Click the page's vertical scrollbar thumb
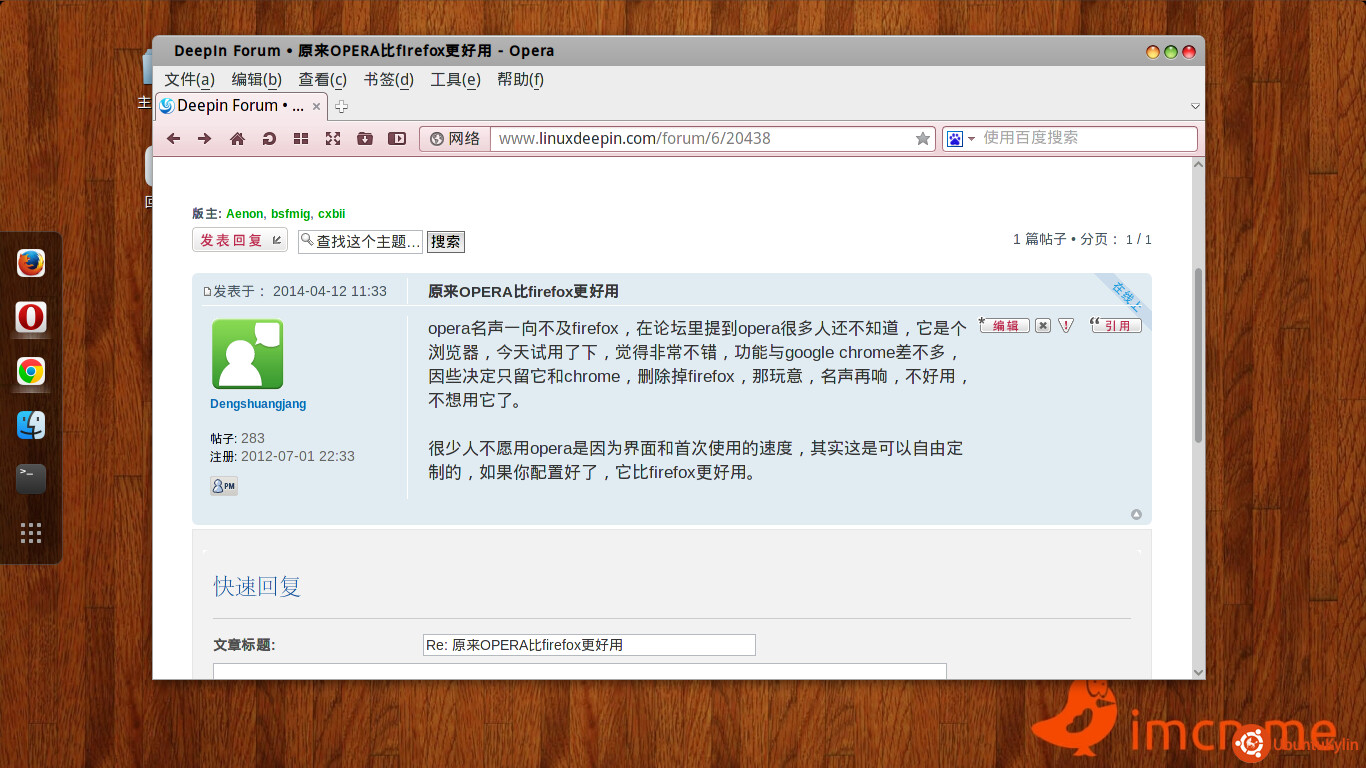The image size is (1366, 768). [x=1198, y=355]
